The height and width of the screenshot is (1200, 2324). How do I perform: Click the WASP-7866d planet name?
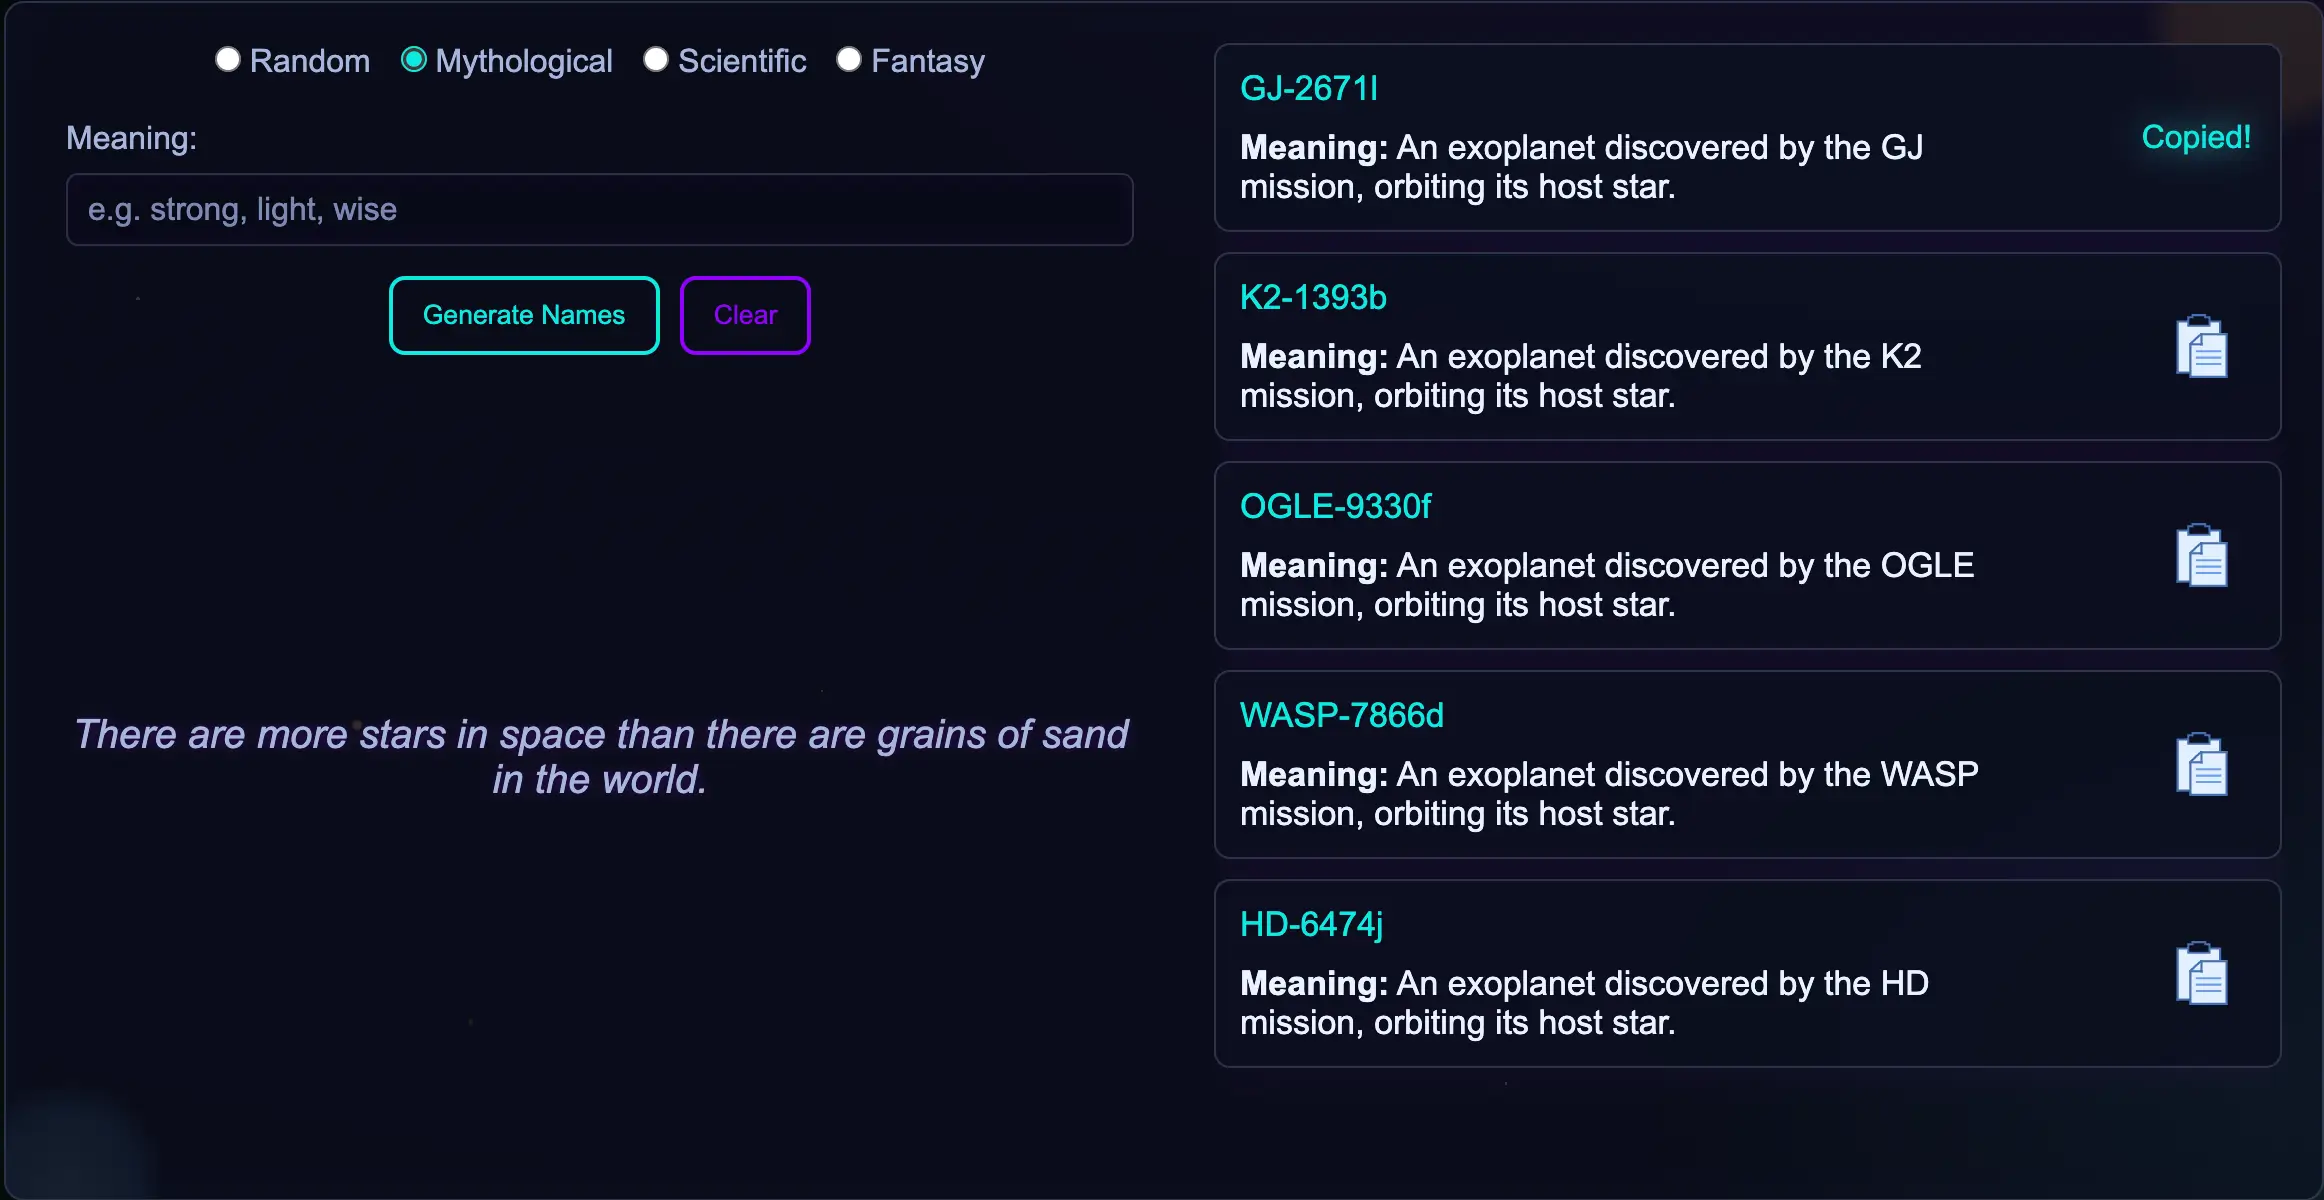pos(1341,714)
